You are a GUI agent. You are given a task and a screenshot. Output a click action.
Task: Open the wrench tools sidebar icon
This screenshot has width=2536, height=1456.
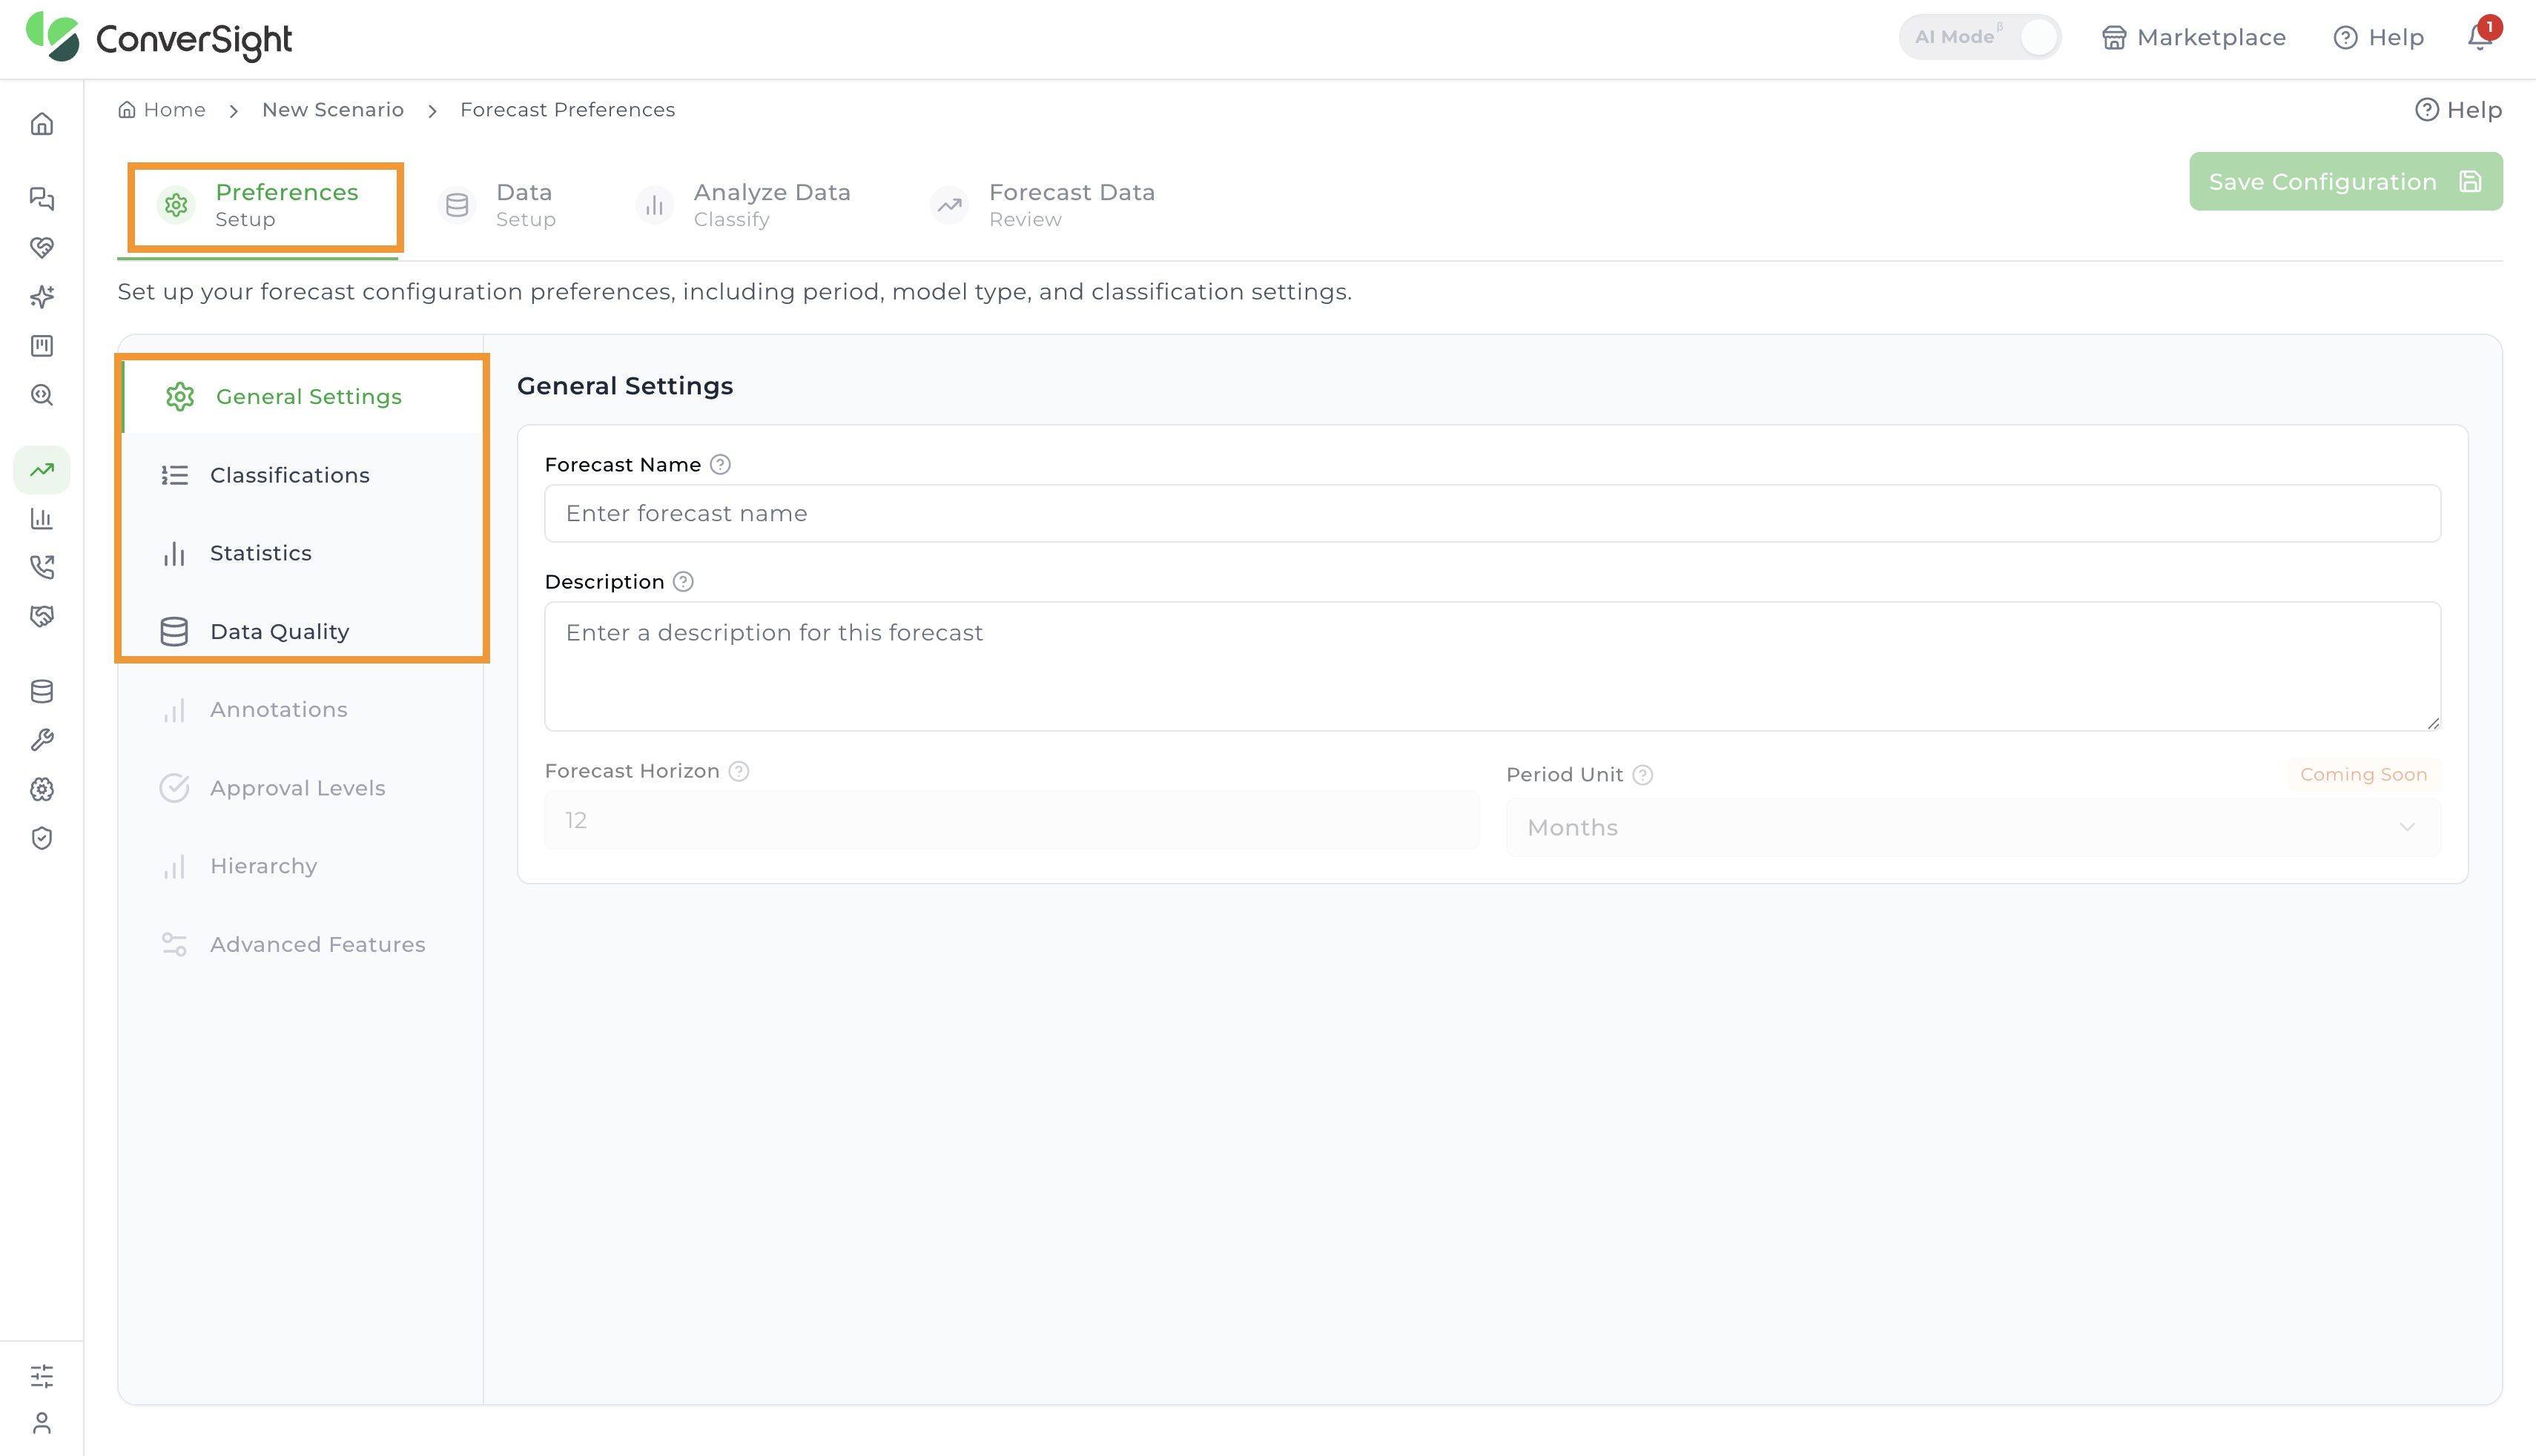click(41, 740)
